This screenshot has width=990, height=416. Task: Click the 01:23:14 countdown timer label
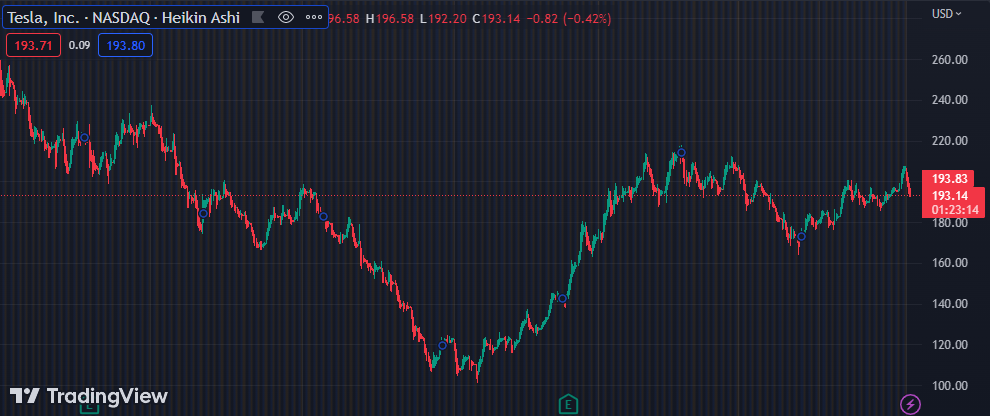[955, 210]
